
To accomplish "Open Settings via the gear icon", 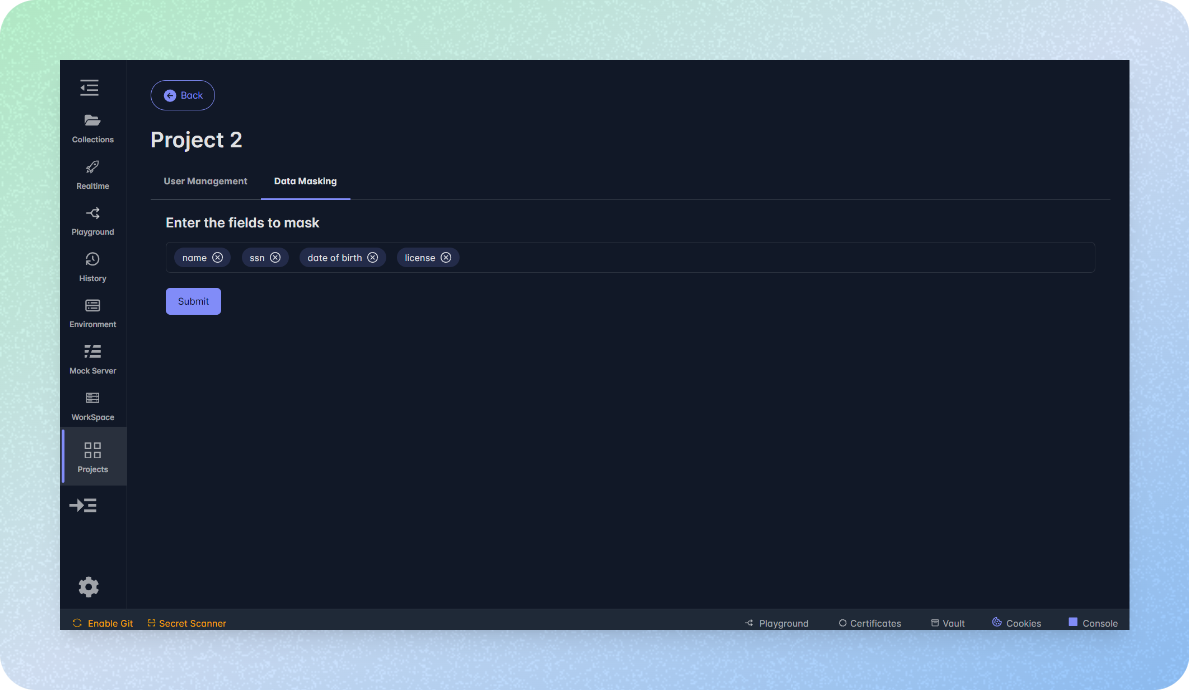I will (x=88, y=586).
